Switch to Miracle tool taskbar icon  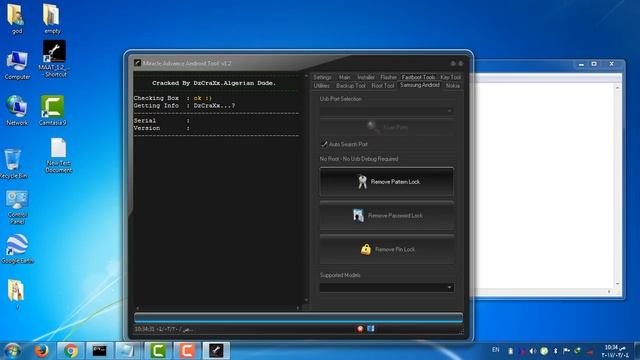click(216, 351)
